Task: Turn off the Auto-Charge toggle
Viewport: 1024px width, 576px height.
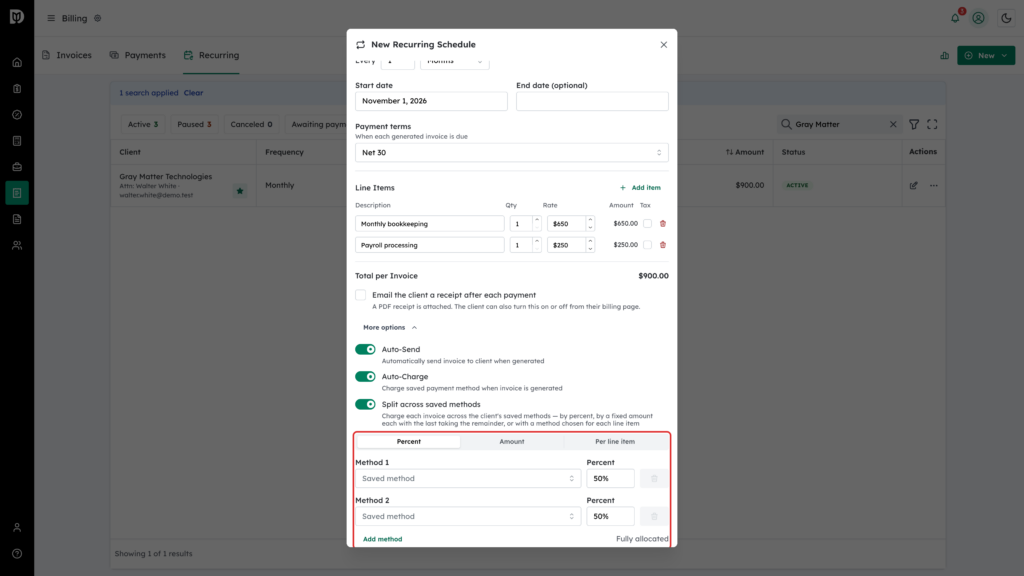Action: (x=365, y=377)
